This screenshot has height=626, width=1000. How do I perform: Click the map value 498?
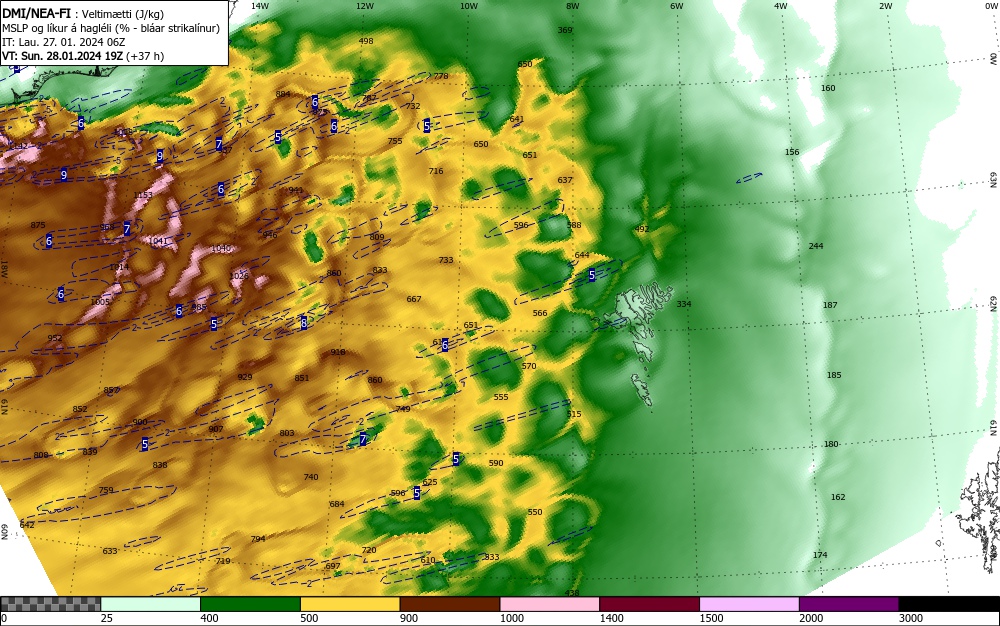pos(366,41)
